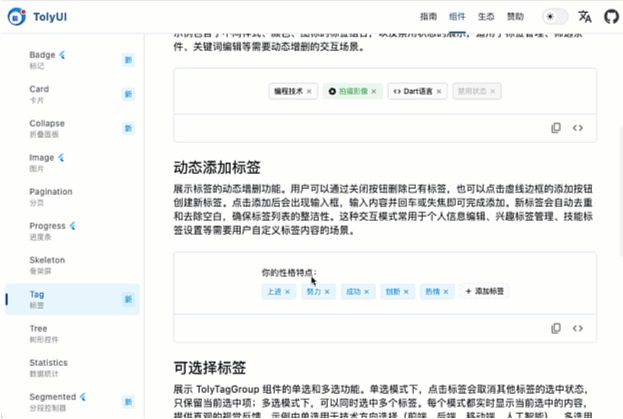Go to the Skeleton component page
The height and width of the screenshot is (419, 623).
coord(72,265)
